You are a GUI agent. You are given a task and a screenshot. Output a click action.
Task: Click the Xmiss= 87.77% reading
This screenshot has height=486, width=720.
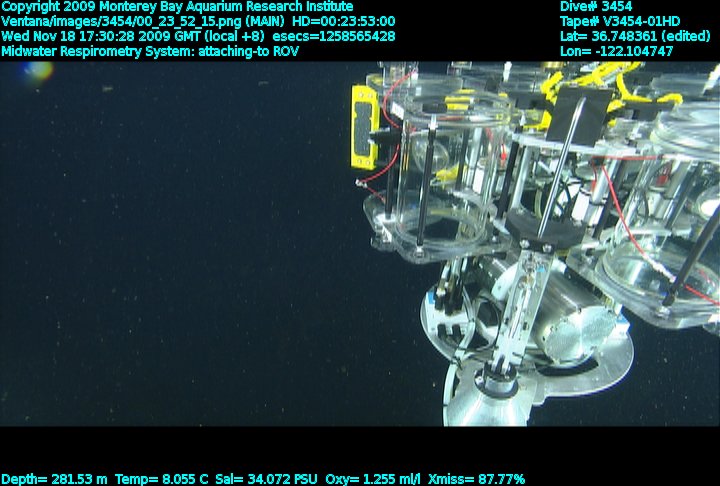tap(476, 479)
